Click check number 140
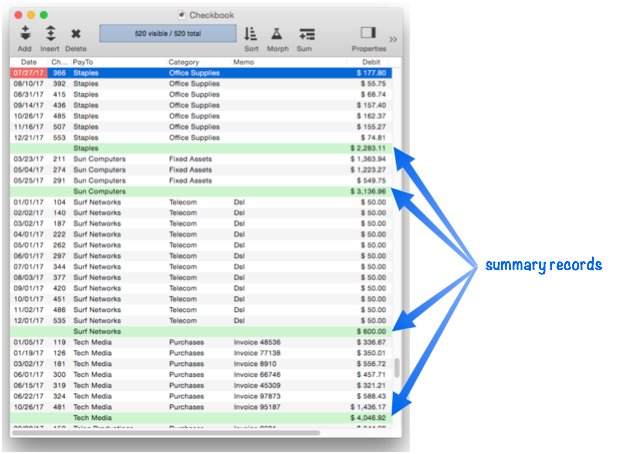Screen dimensions: 622x454 click(x=60, y=213)
